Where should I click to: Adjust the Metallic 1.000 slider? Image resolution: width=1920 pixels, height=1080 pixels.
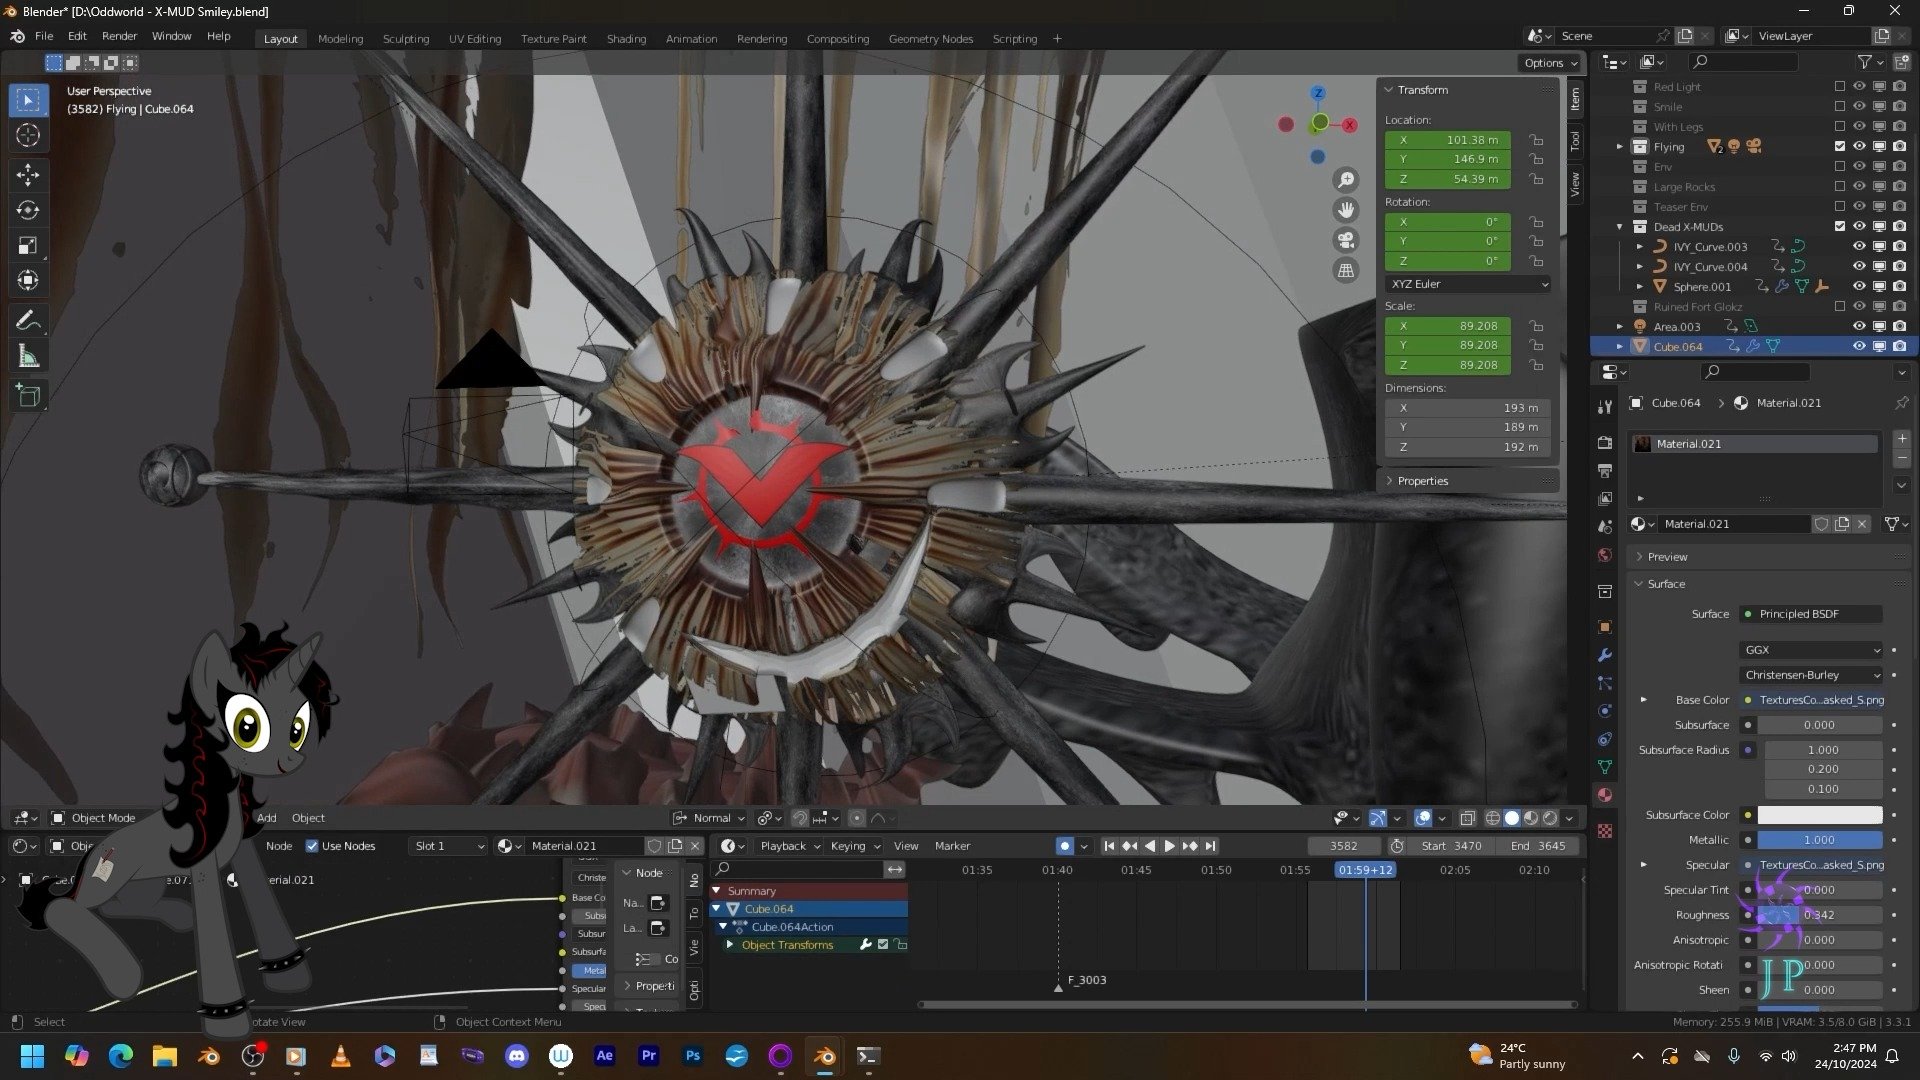1819,840
